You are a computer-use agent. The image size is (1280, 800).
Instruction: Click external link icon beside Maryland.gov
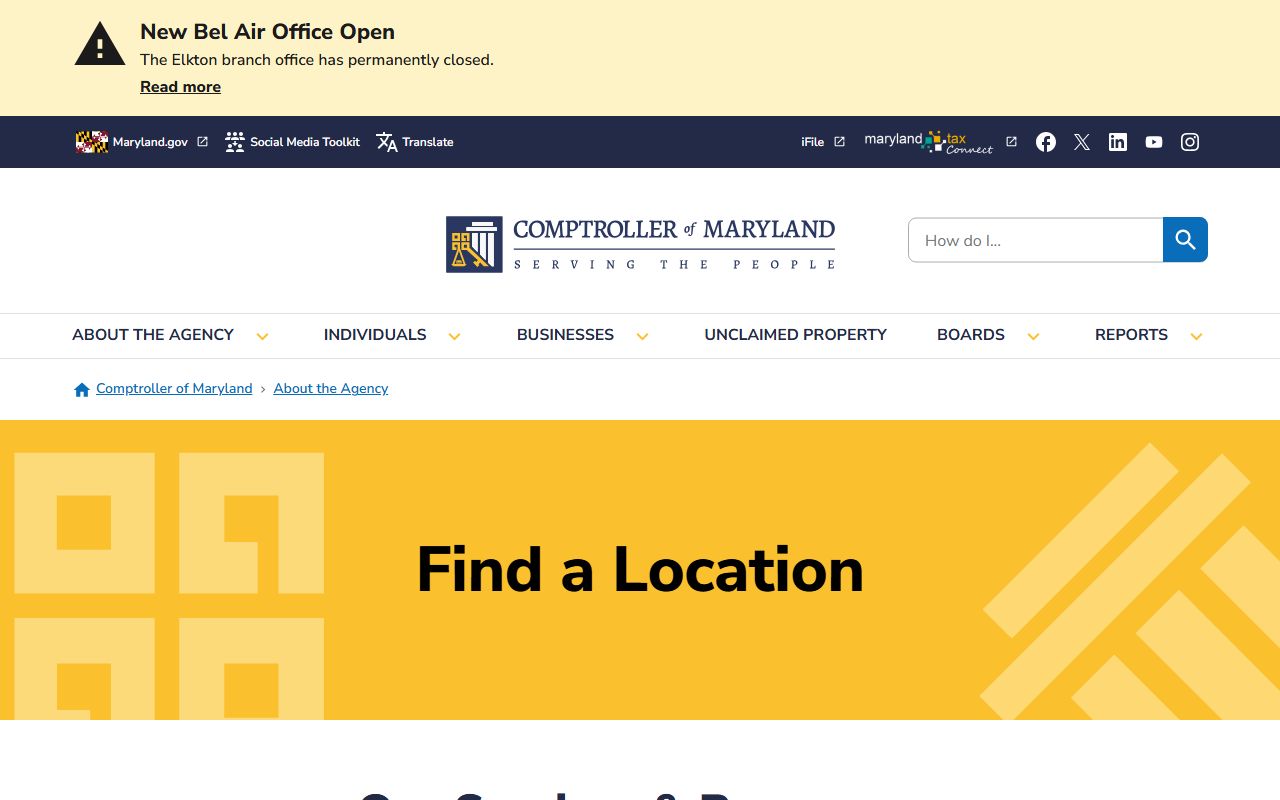click(202, 142)
